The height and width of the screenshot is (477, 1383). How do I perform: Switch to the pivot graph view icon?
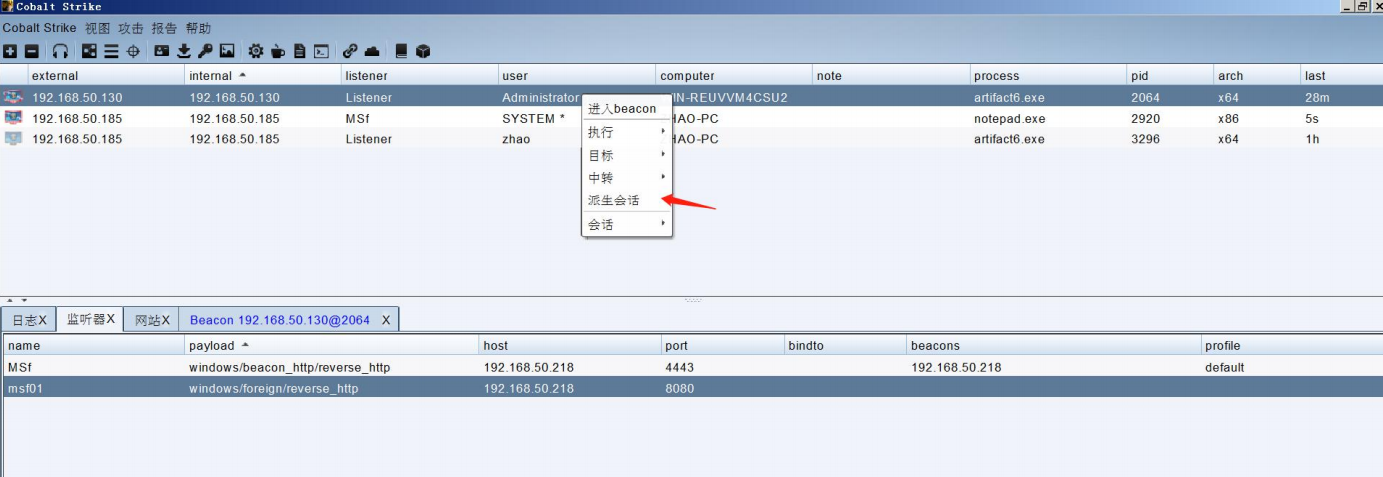[x=89, y=51]
